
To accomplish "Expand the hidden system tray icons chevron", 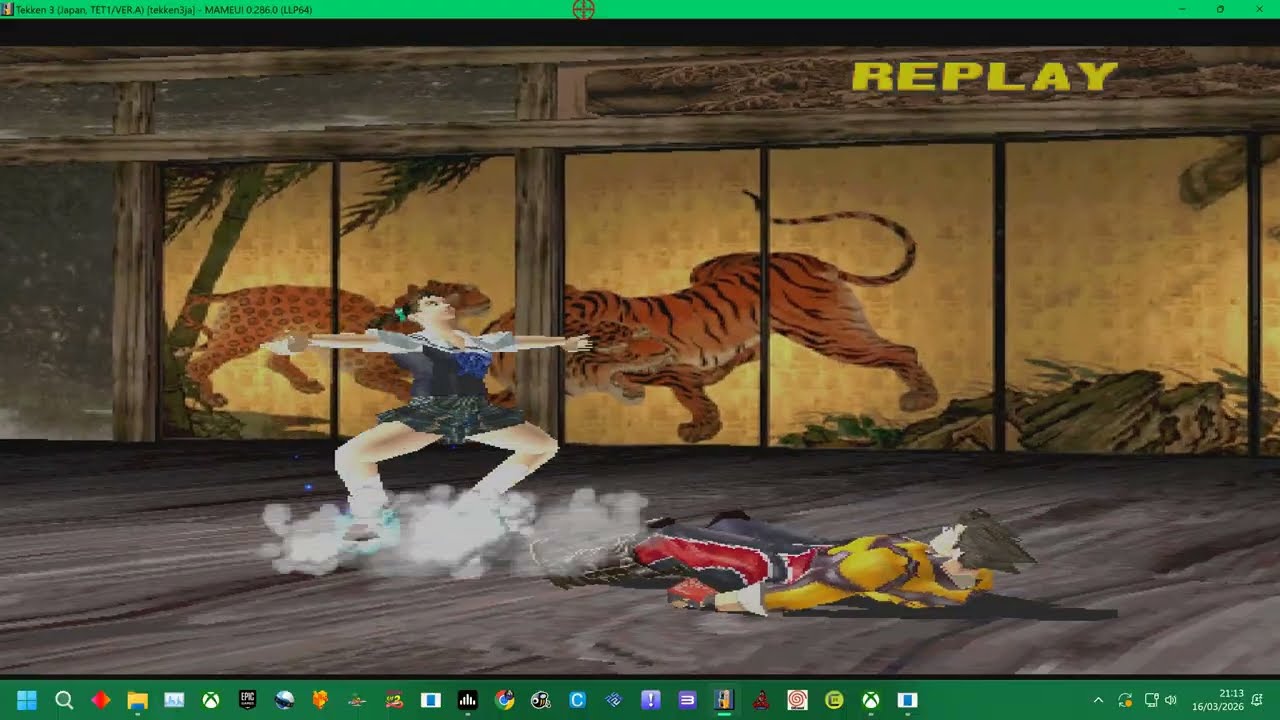I will tap(1098, 700).
